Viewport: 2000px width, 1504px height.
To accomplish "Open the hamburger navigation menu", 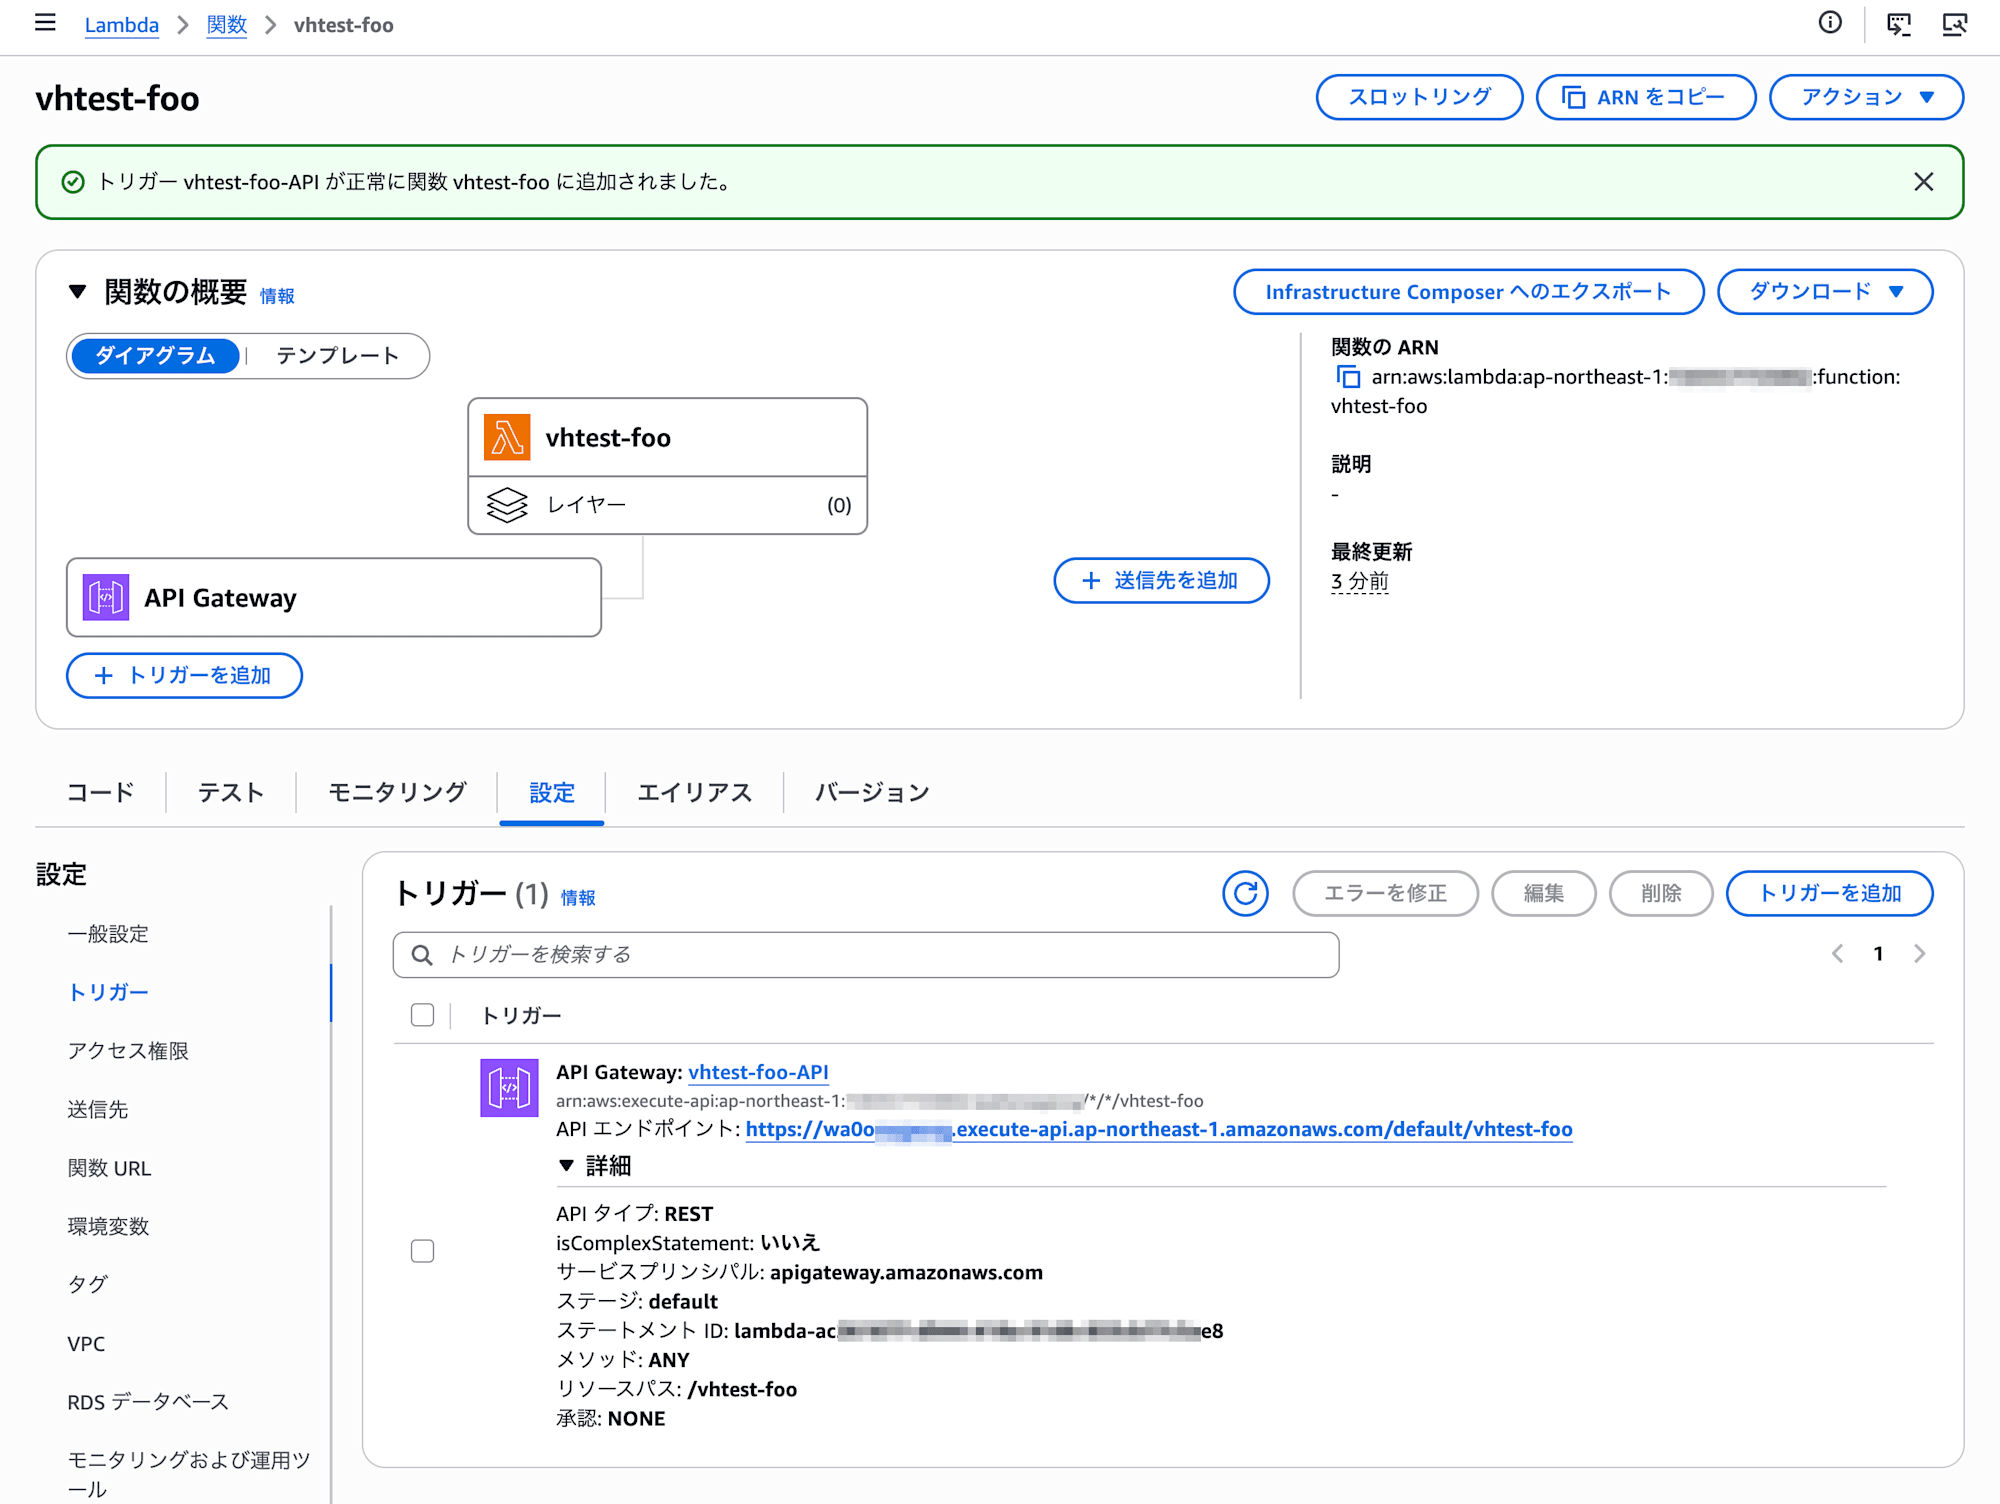I will 45,23.
